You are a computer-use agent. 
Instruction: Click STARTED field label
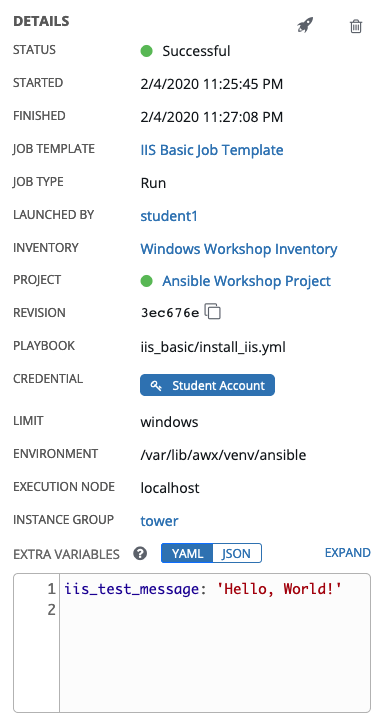pos(38,83)
